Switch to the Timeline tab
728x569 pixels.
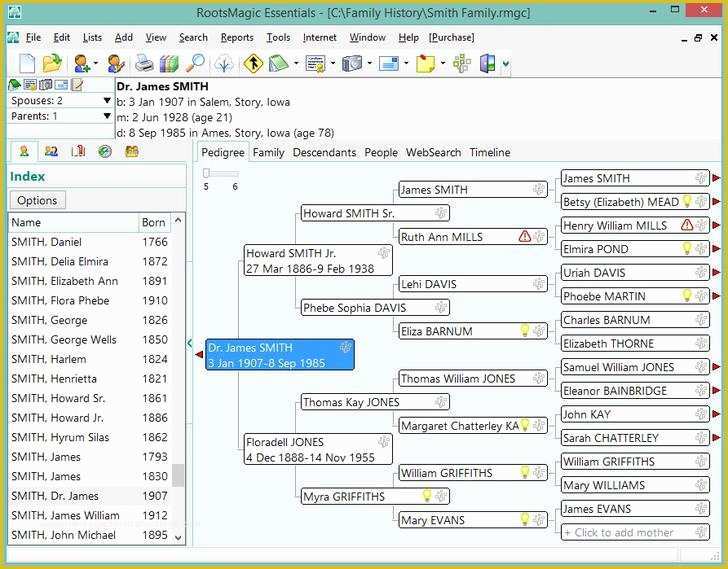[490, 153]
